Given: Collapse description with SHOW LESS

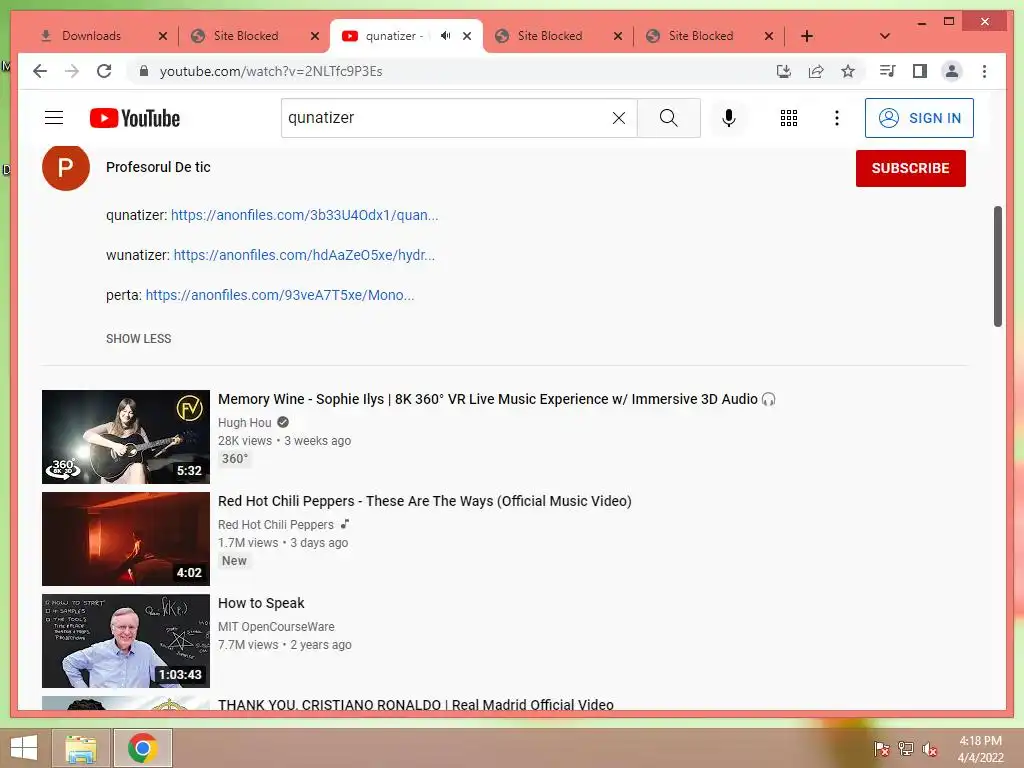Looking at the screenshot, I should [138, 338].
